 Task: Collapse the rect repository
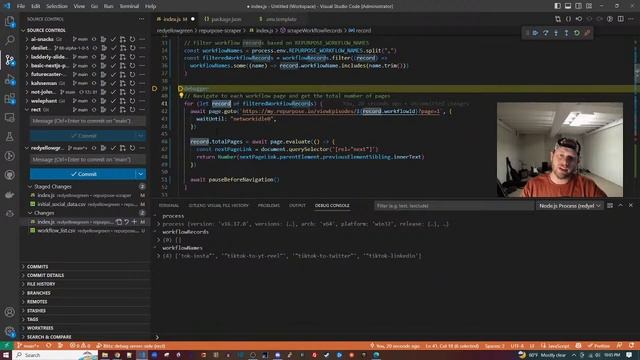tap(27, 109)
